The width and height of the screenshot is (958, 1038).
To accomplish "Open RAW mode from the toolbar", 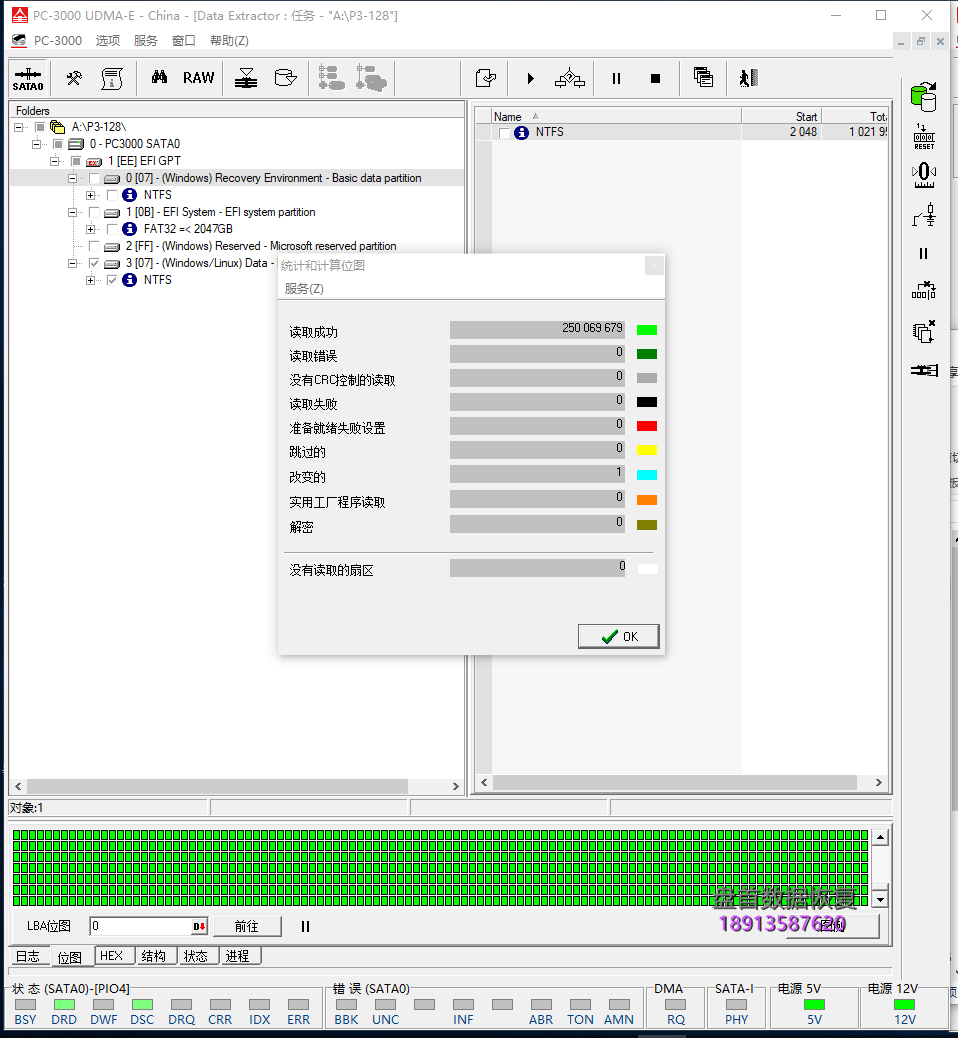I will click(x=197, y=77).
